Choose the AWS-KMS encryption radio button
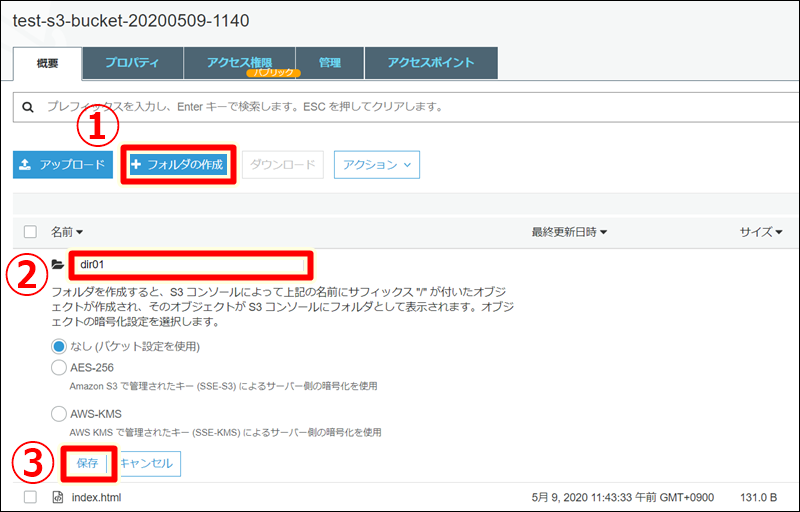 pyautogui.click(x=59, y=414)
